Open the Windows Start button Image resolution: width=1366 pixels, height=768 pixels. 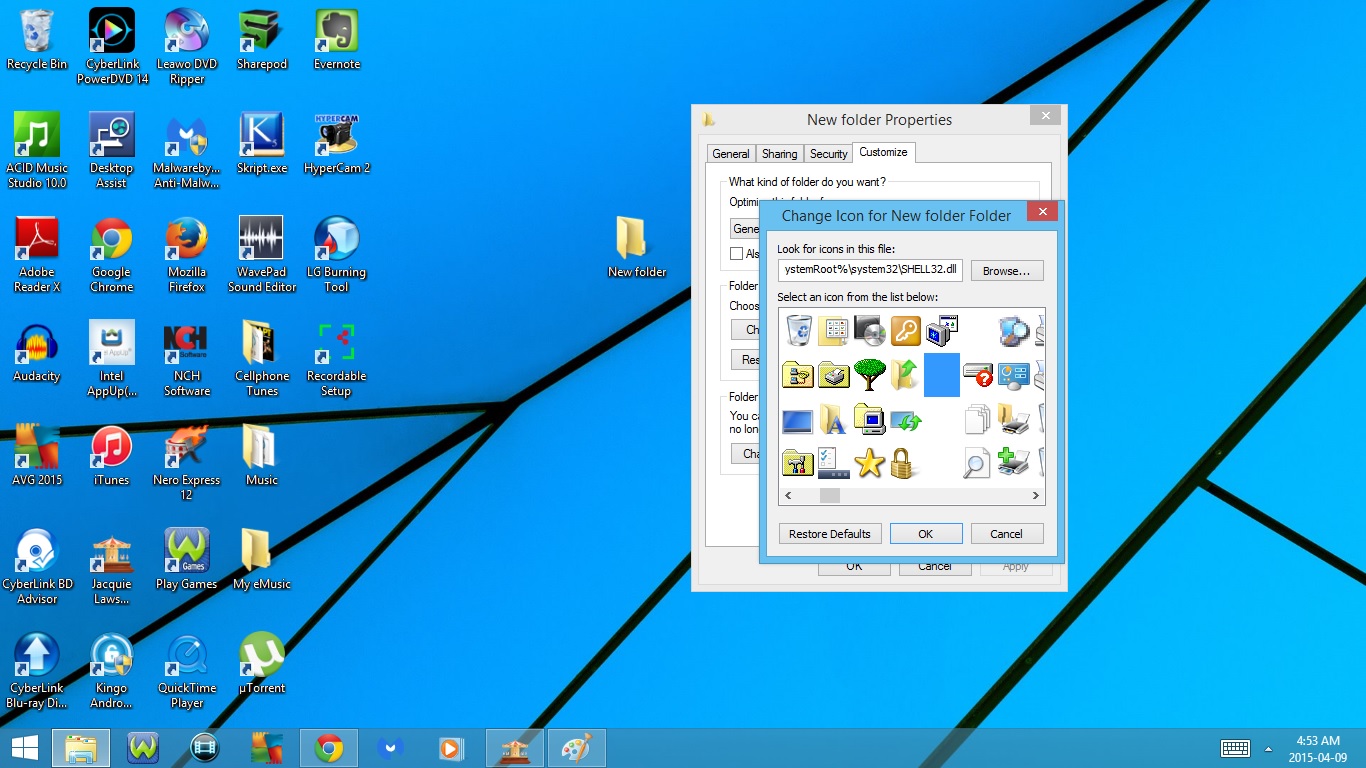click(x=24, y=748)
